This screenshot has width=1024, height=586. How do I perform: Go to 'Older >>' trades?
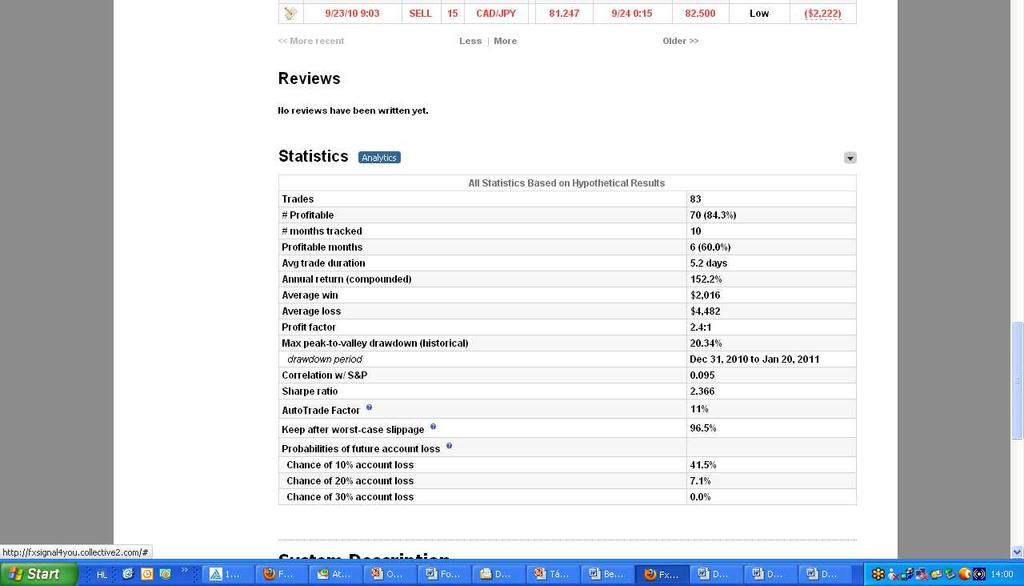tap(680, 41)
